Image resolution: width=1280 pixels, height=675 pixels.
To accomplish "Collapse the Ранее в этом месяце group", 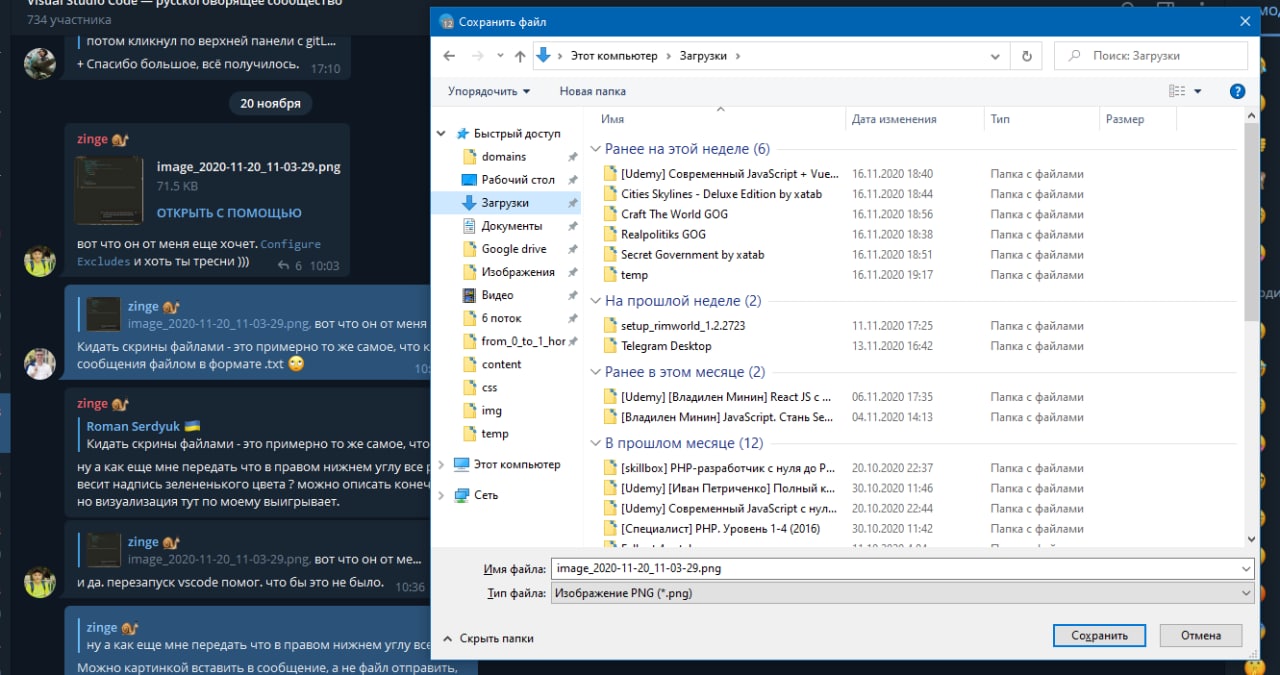I will pyautogui.click(x=595, y=372).
